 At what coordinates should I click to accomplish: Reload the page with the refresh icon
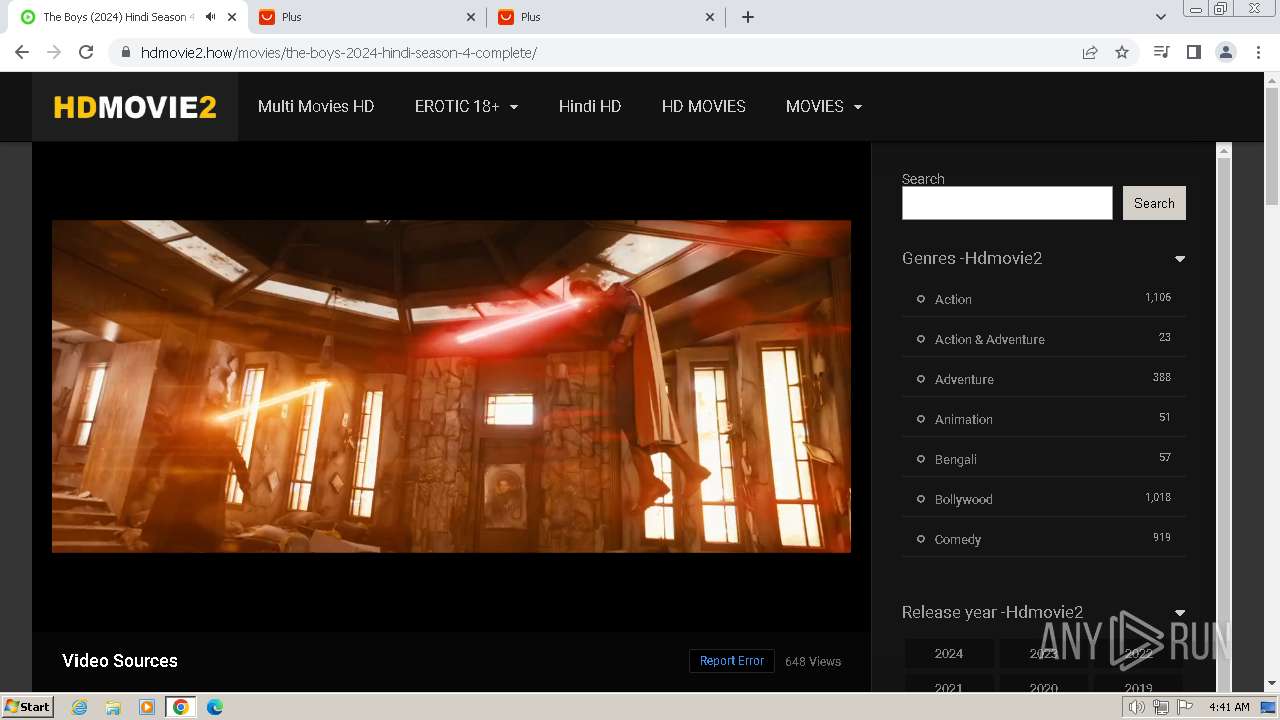coord(86,52)
